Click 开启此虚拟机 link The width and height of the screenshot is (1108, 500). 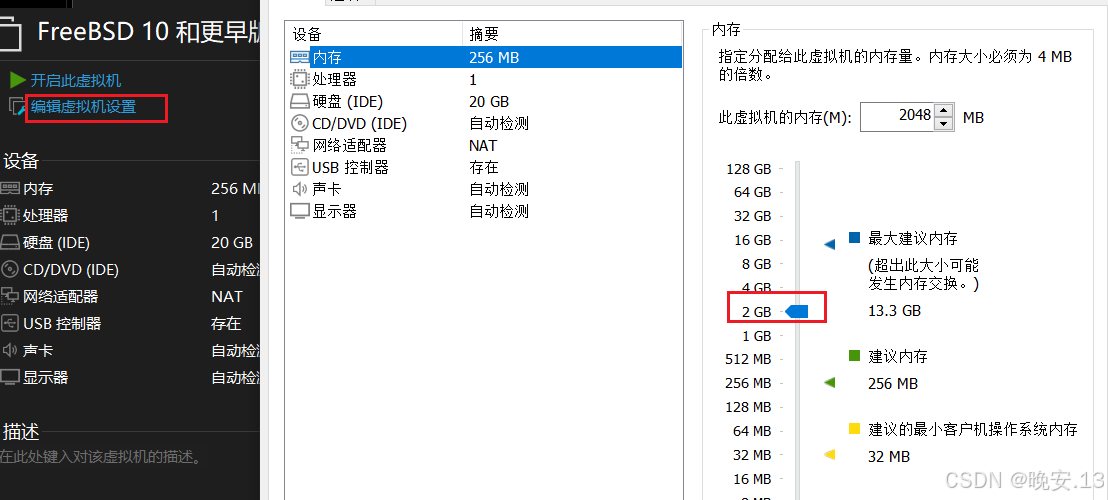(76, 81)
